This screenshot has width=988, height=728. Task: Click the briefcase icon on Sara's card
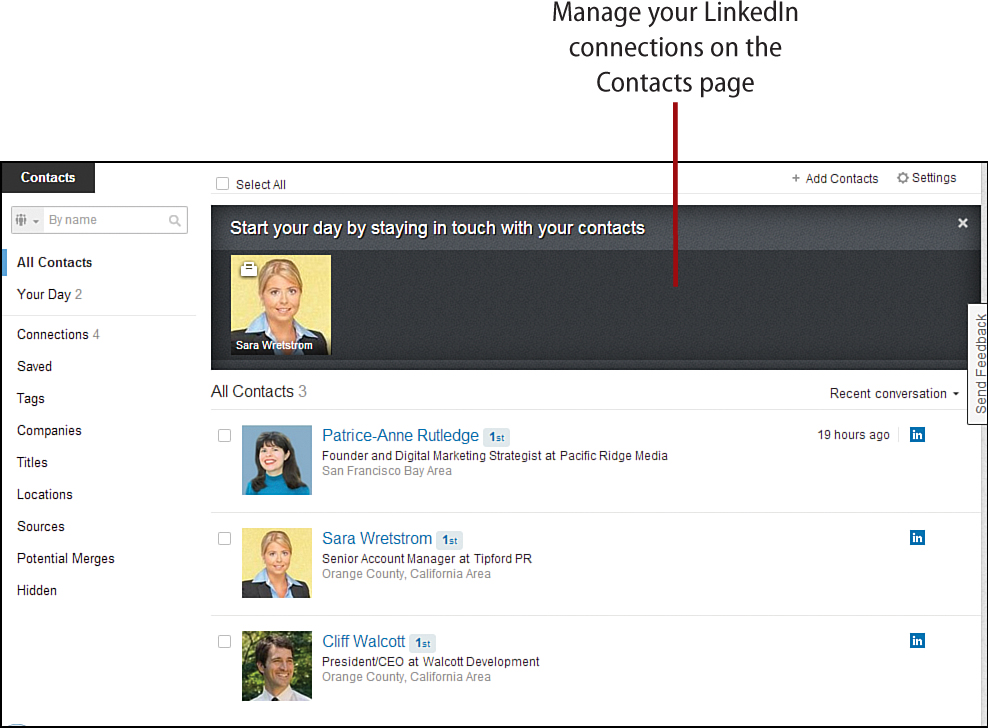coord(249,269)
